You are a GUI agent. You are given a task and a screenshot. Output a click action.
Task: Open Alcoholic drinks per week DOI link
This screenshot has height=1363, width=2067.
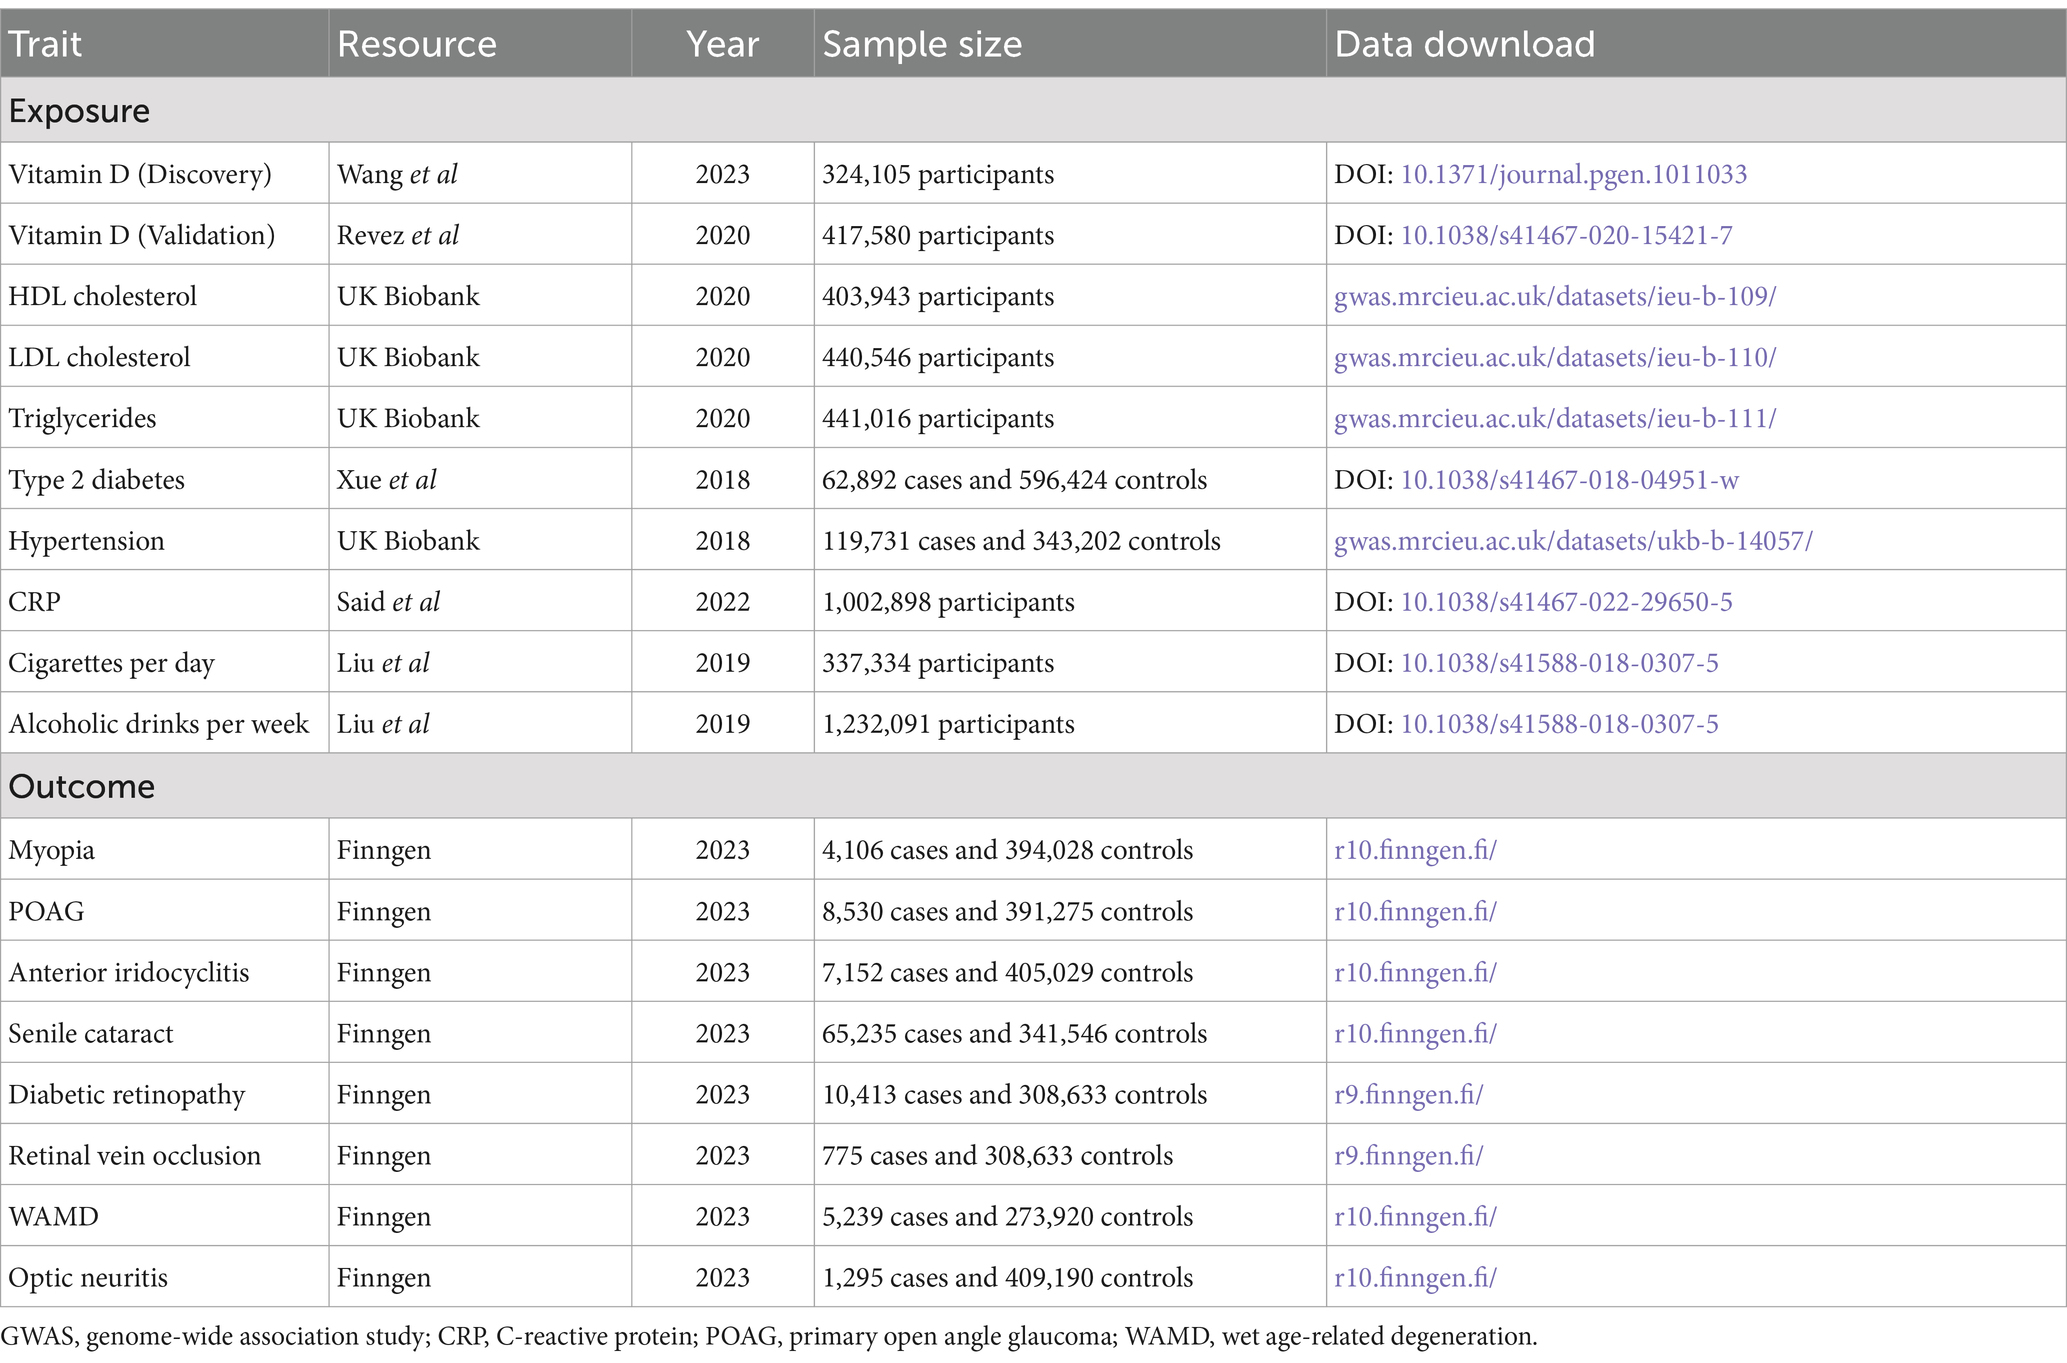[1559, 724]
